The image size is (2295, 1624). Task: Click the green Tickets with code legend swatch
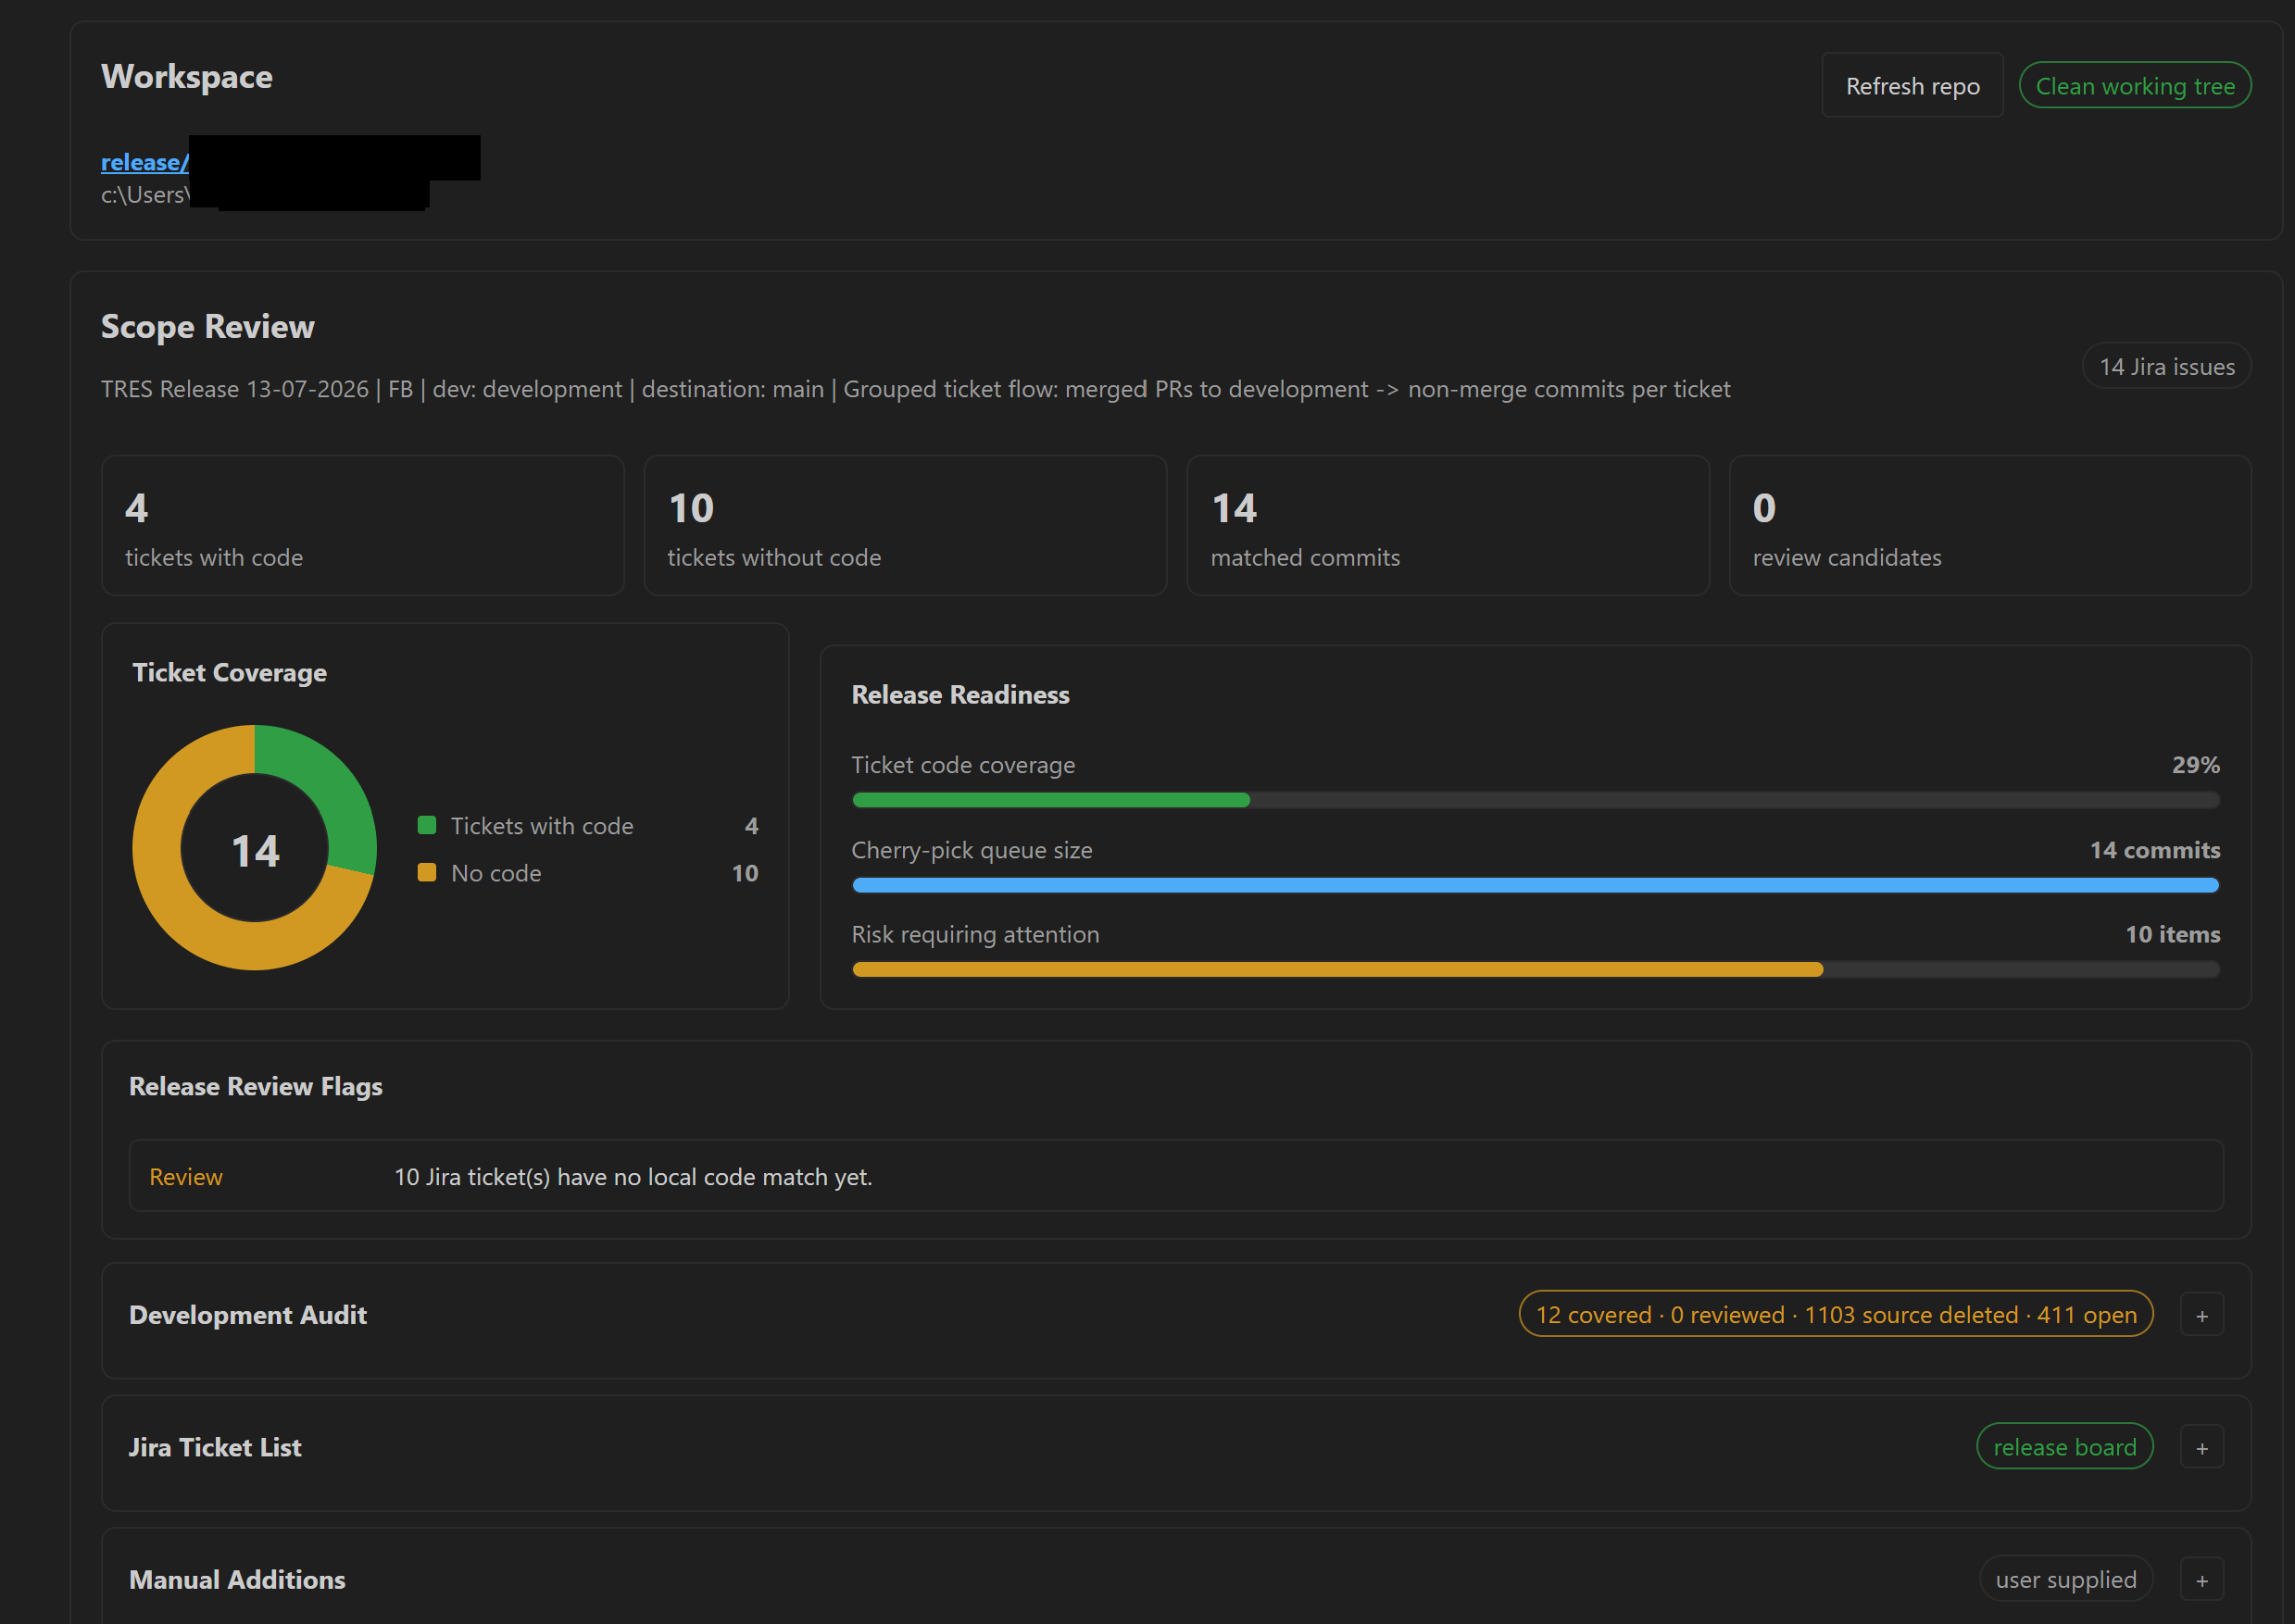pyautogui.click(x=427, y=825)
